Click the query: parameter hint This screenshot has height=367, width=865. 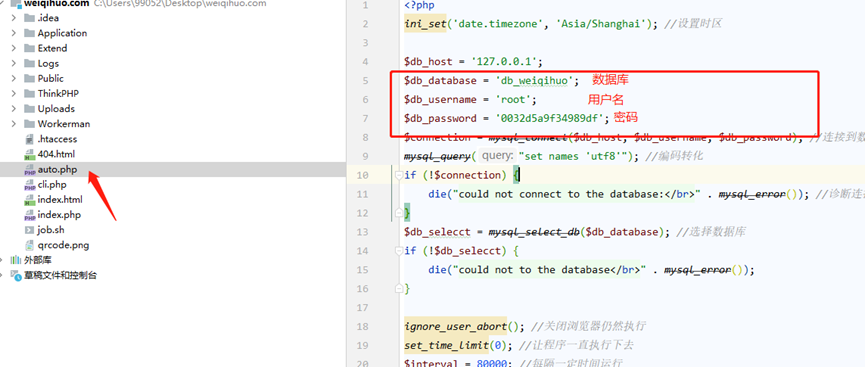[x=497, y=156]
